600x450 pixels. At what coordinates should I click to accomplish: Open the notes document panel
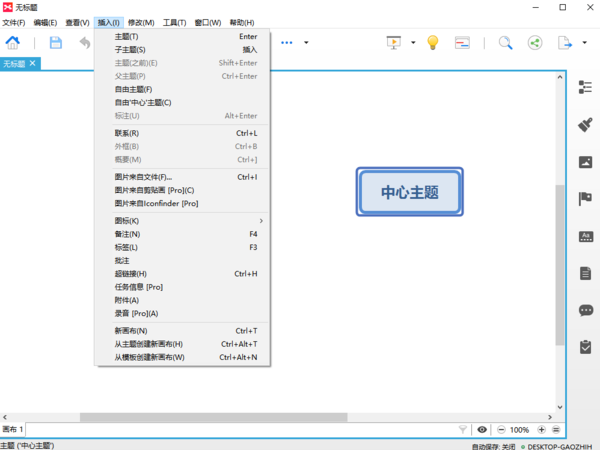click(585, 273)
